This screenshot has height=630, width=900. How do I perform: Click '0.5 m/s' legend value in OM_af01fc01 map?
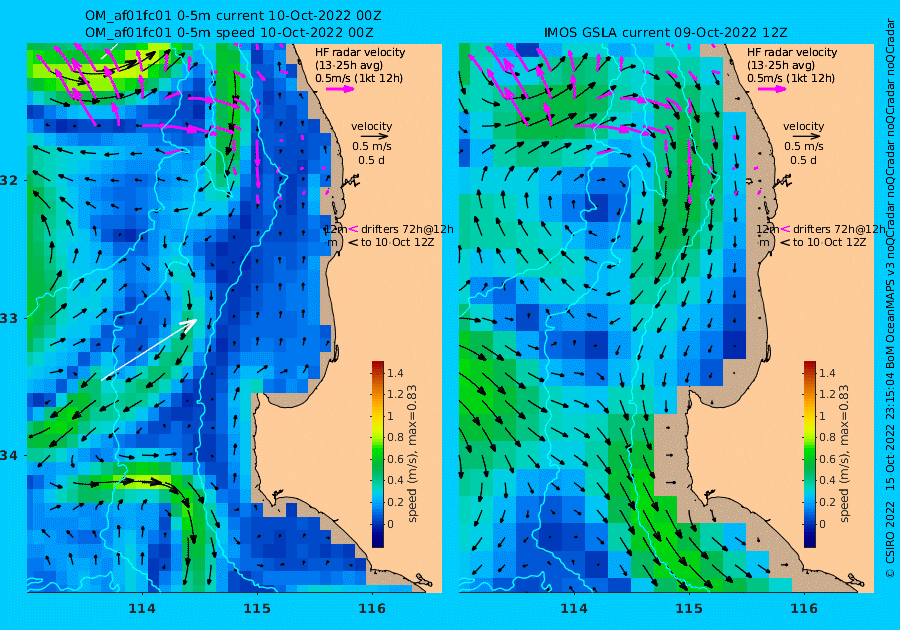coord(371,146)
